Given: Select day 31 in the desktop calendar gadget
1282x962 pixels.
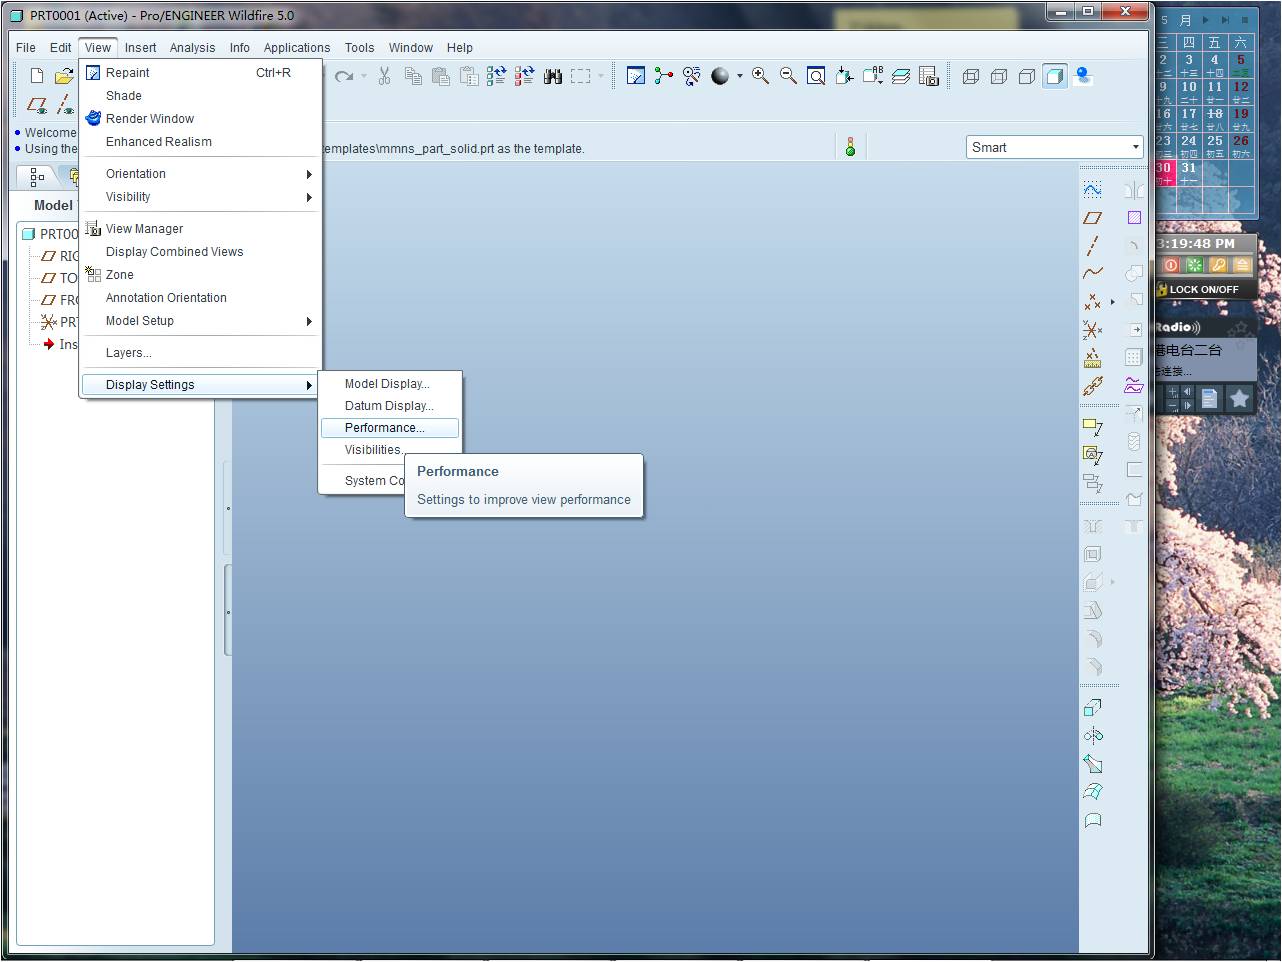Looking at the screenshot, I should [1189, 172].
